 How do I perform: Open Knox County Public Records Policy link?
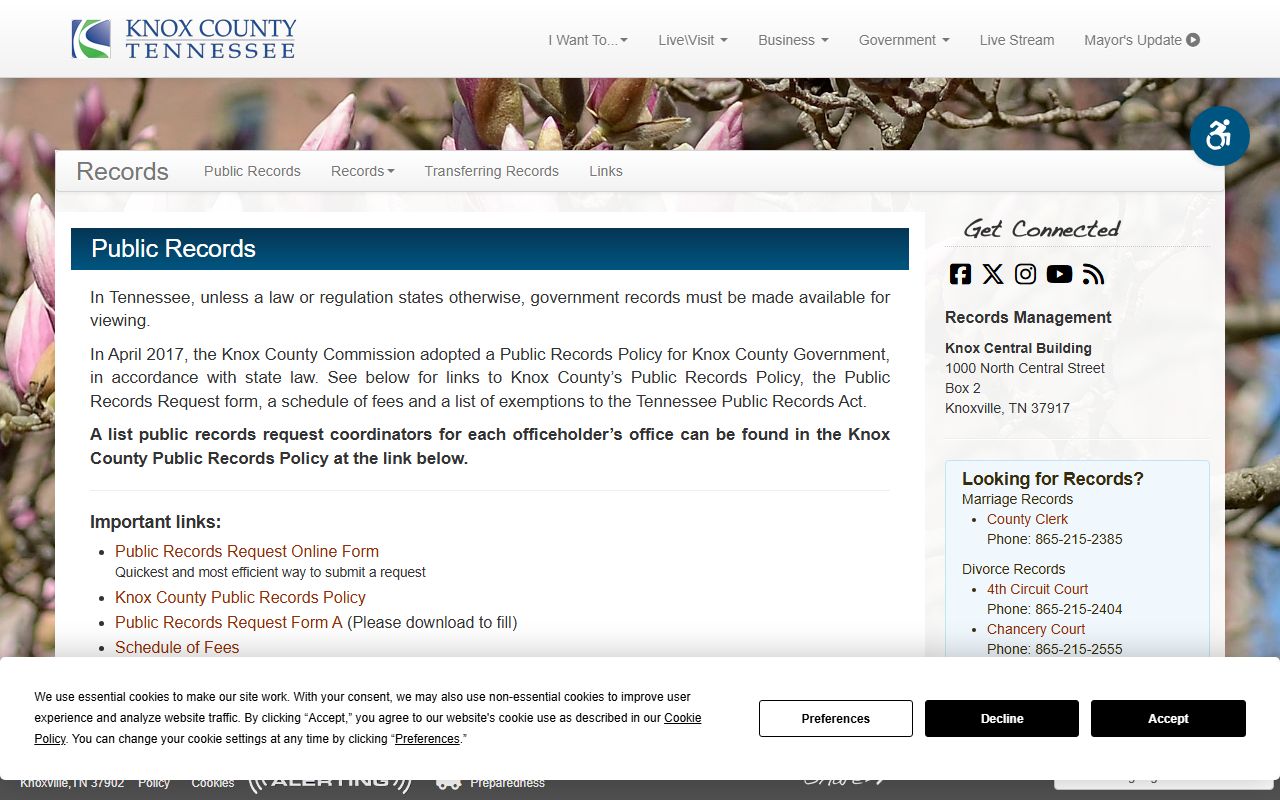click(x=240, y=597)
